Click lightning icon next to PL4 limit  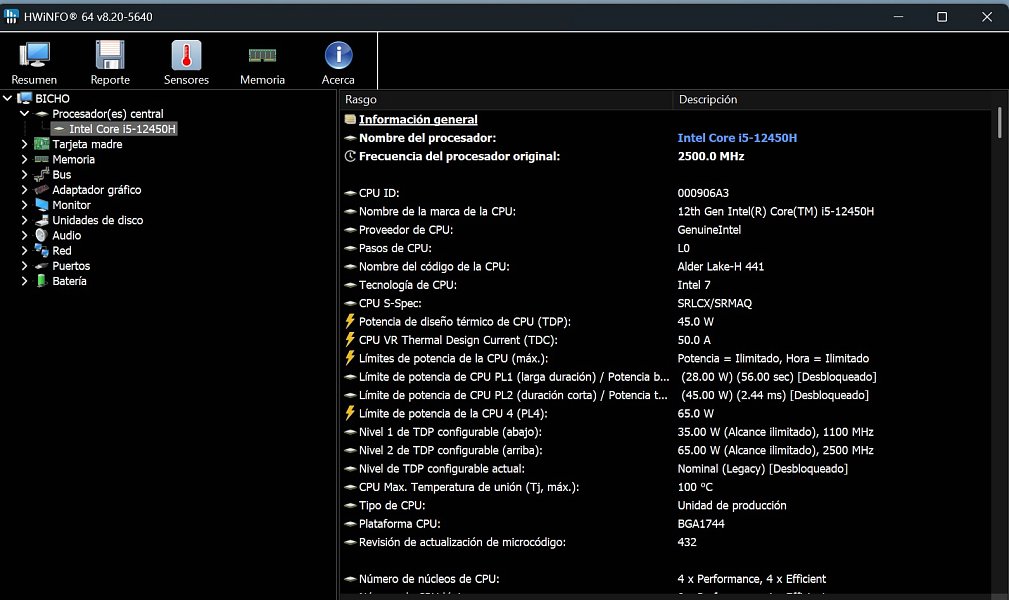pyautogui.click(x=350, y=413)
